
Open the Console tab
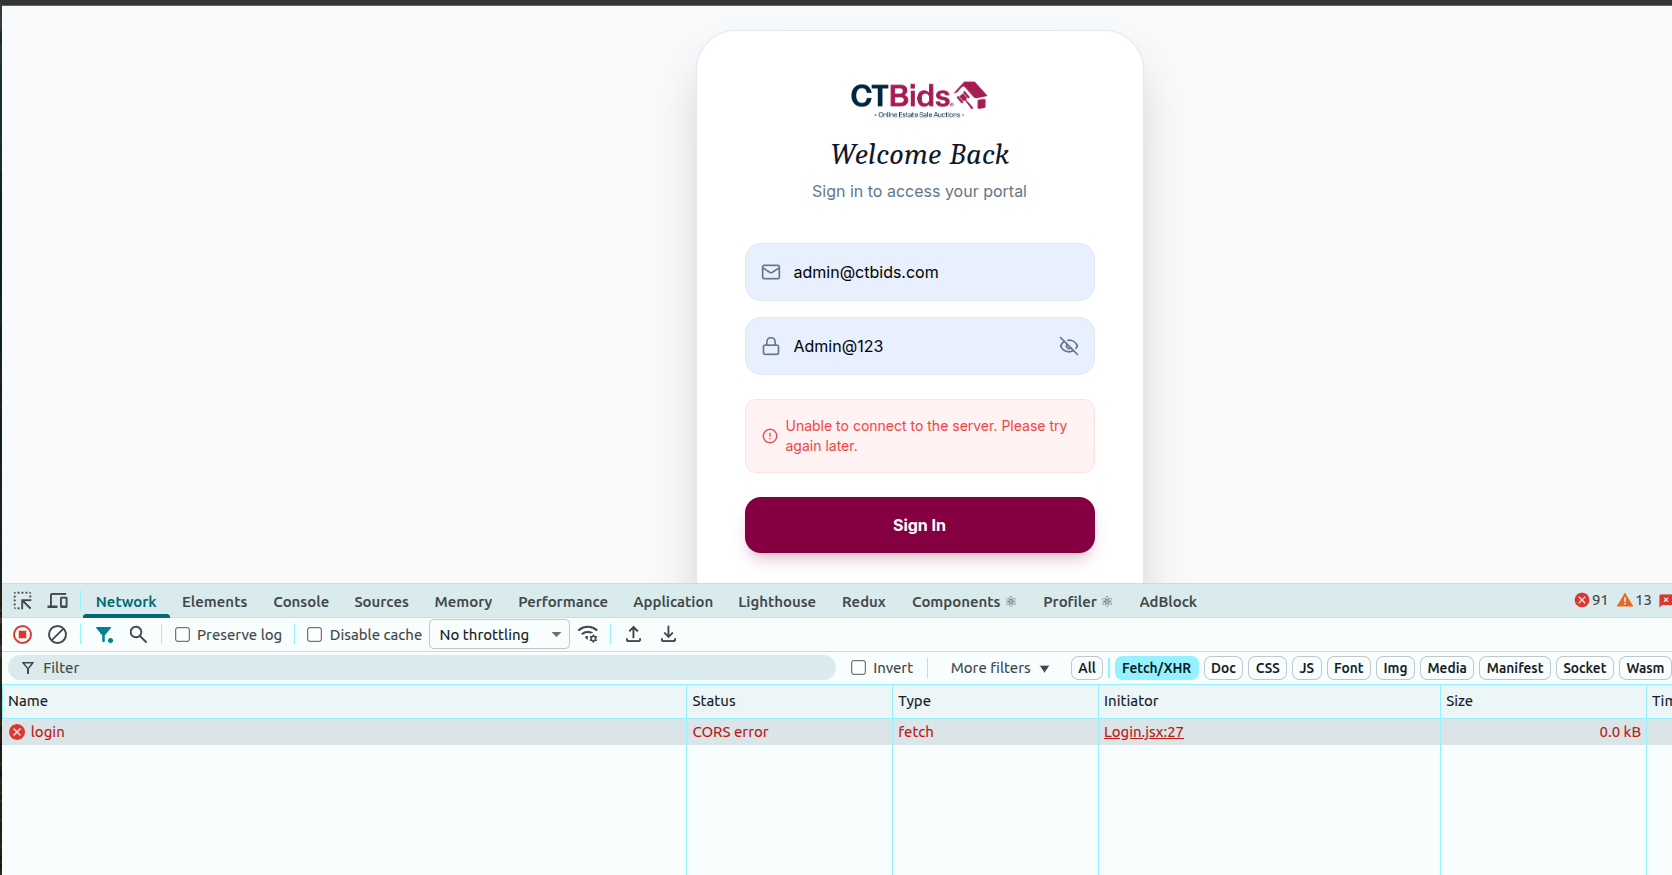point(301,602)
